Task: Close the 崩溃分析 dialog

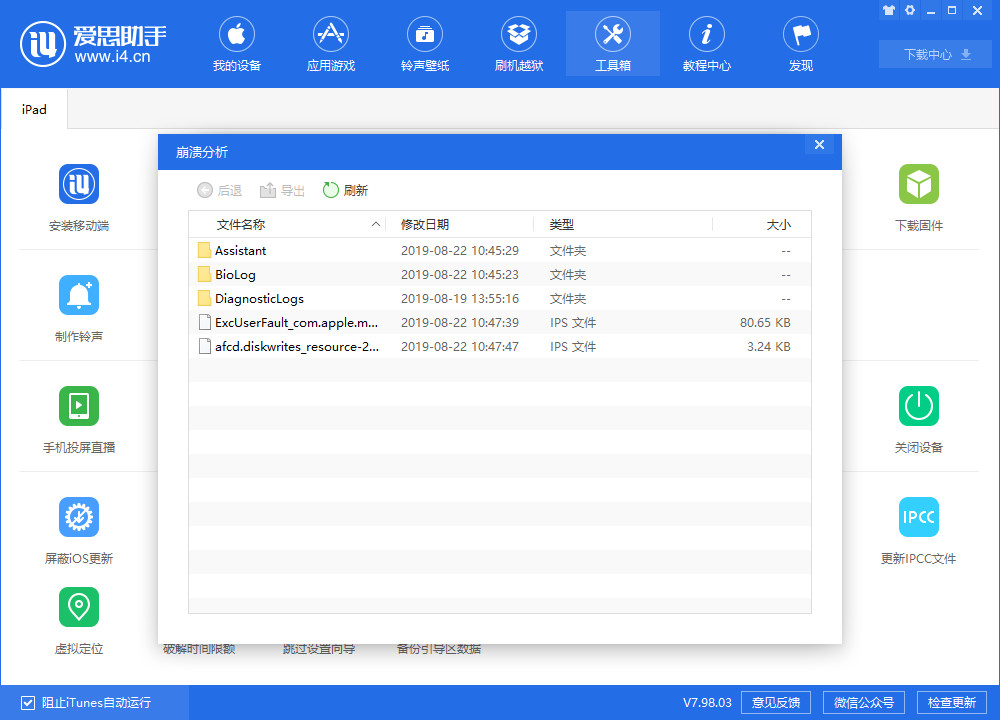Action: click(819, 145)
